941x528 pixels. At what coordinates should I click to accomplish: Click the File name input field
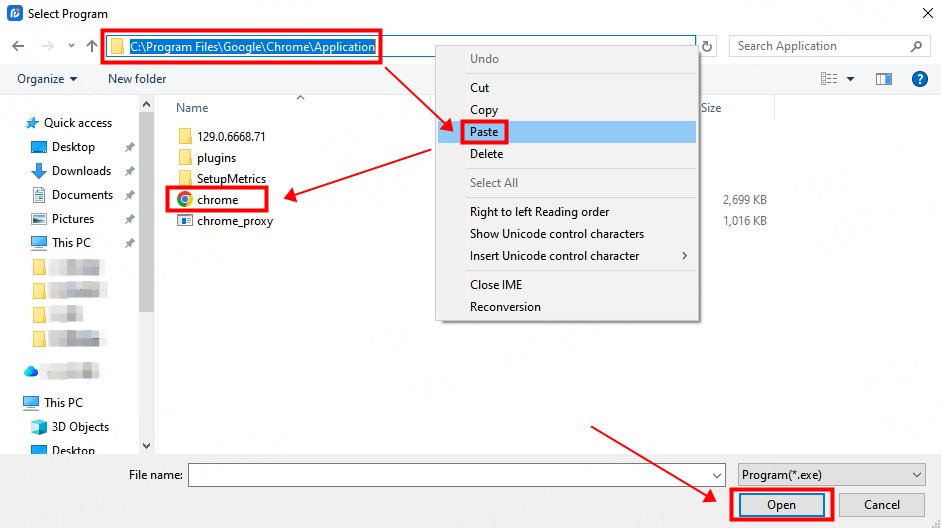448,475
